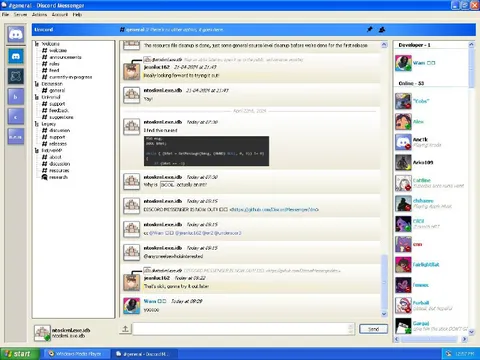Open the #about channel
The width and height of the screenshot is (480, 360).
(52, 157)
